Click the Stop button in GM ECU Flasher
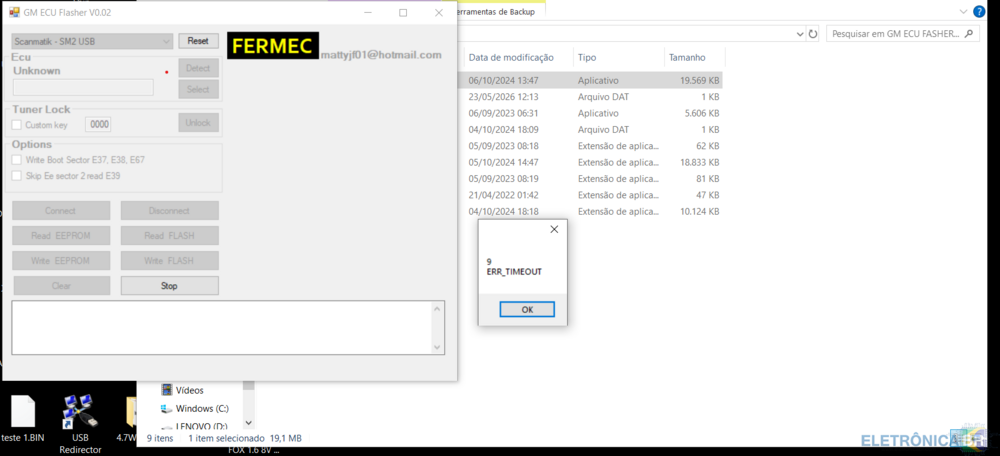1000x456 pixels. pyautogui.click(x=169, y=286)
